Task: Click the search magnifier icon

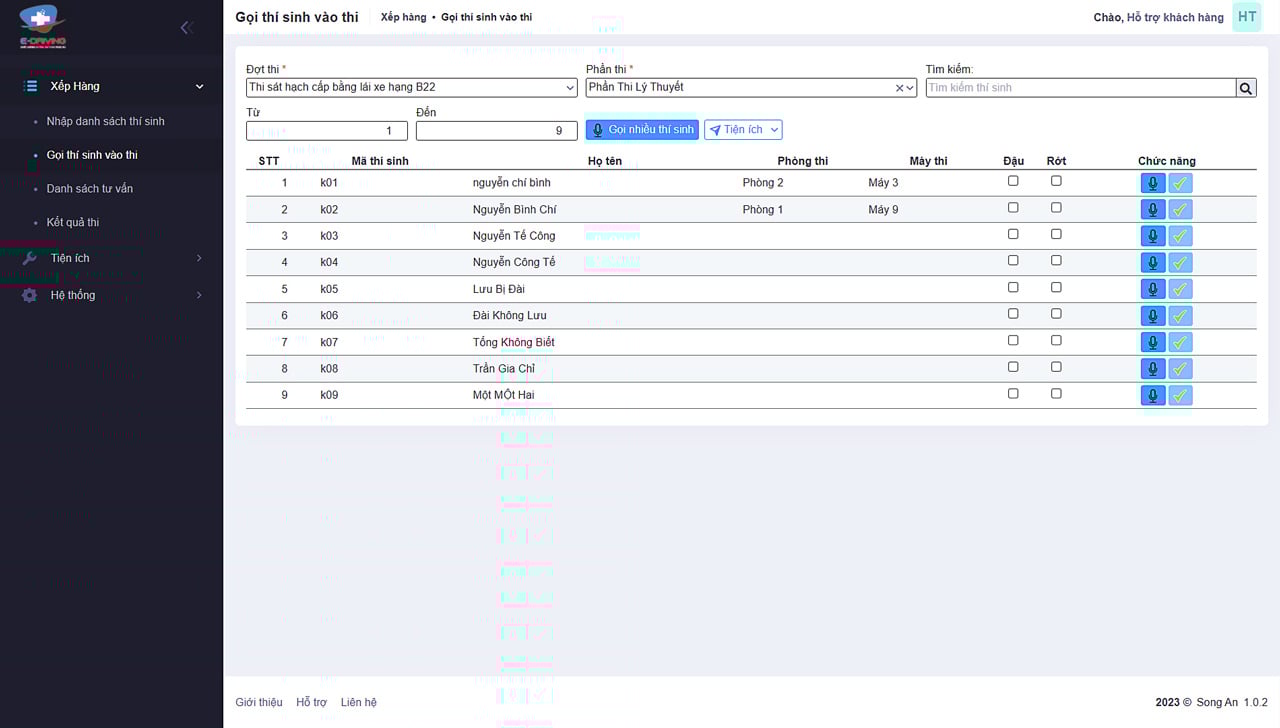Action: coord(1246,88)
